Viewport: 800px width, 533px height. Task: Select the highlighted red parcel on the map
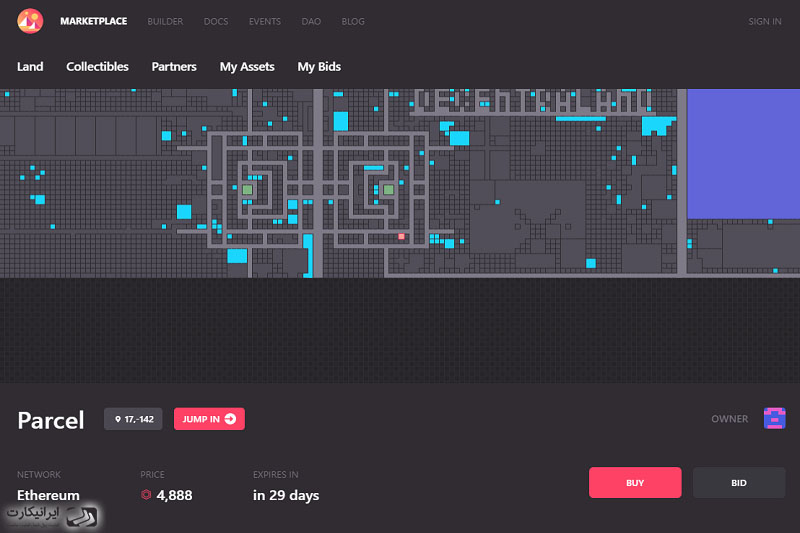[x=402, y=236]
